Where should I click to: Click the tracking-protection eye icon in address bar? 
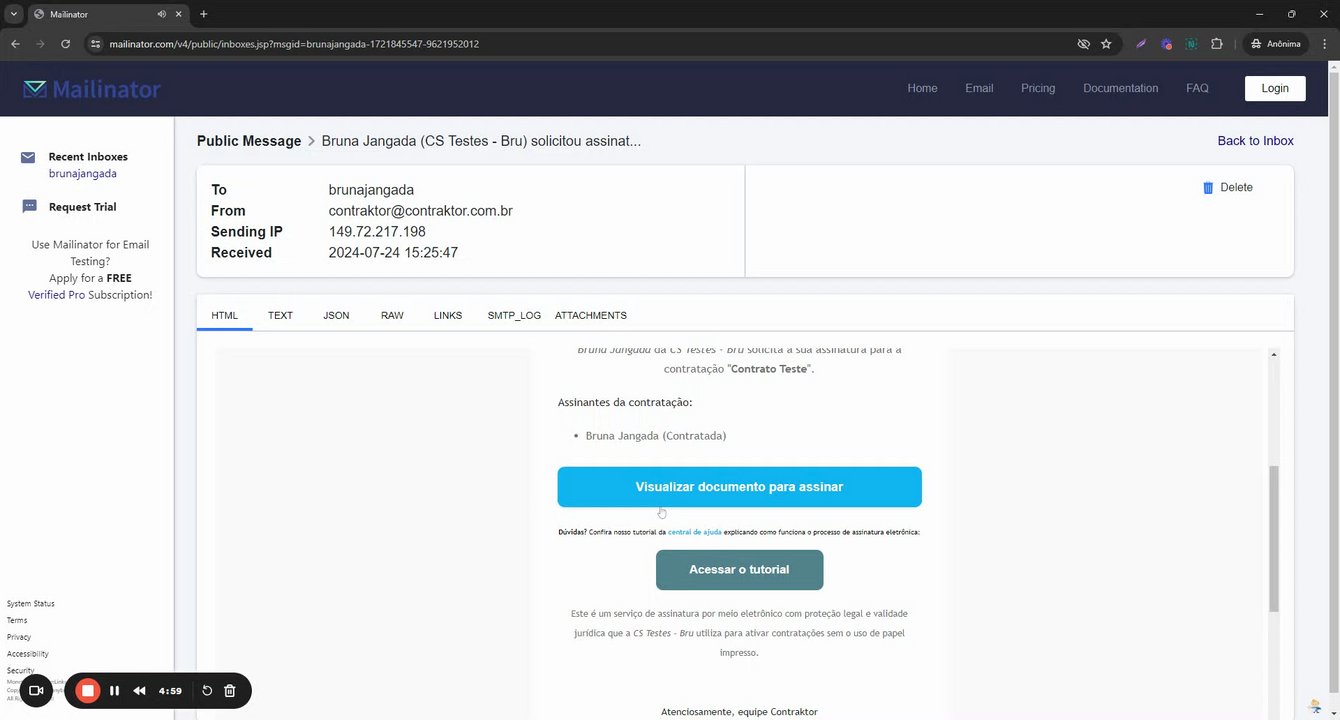(1083, 44)
